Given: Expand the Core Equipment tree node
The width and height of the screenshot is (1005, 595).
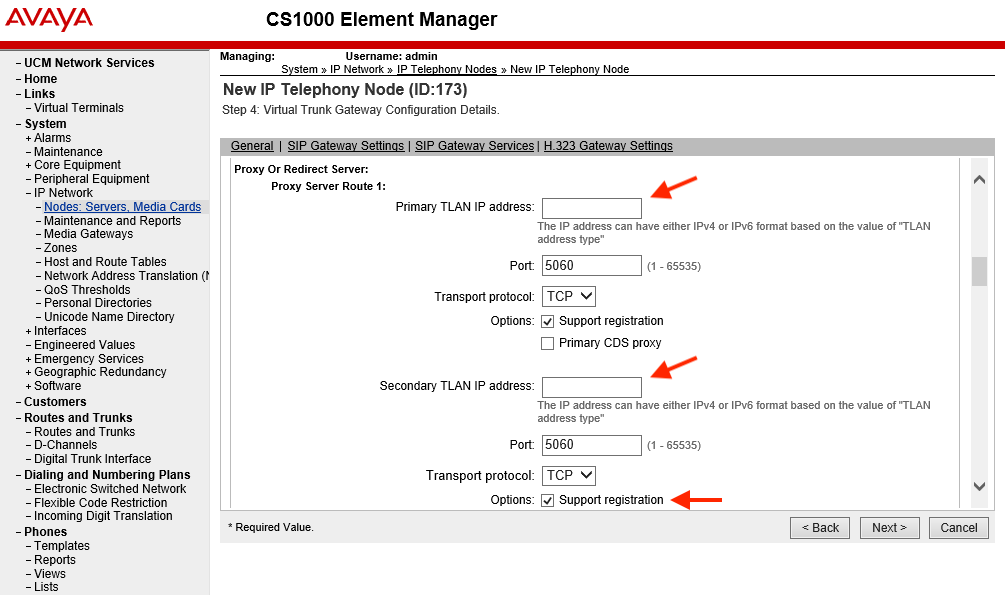Looking at the screenshot, I should click(28, 165).
